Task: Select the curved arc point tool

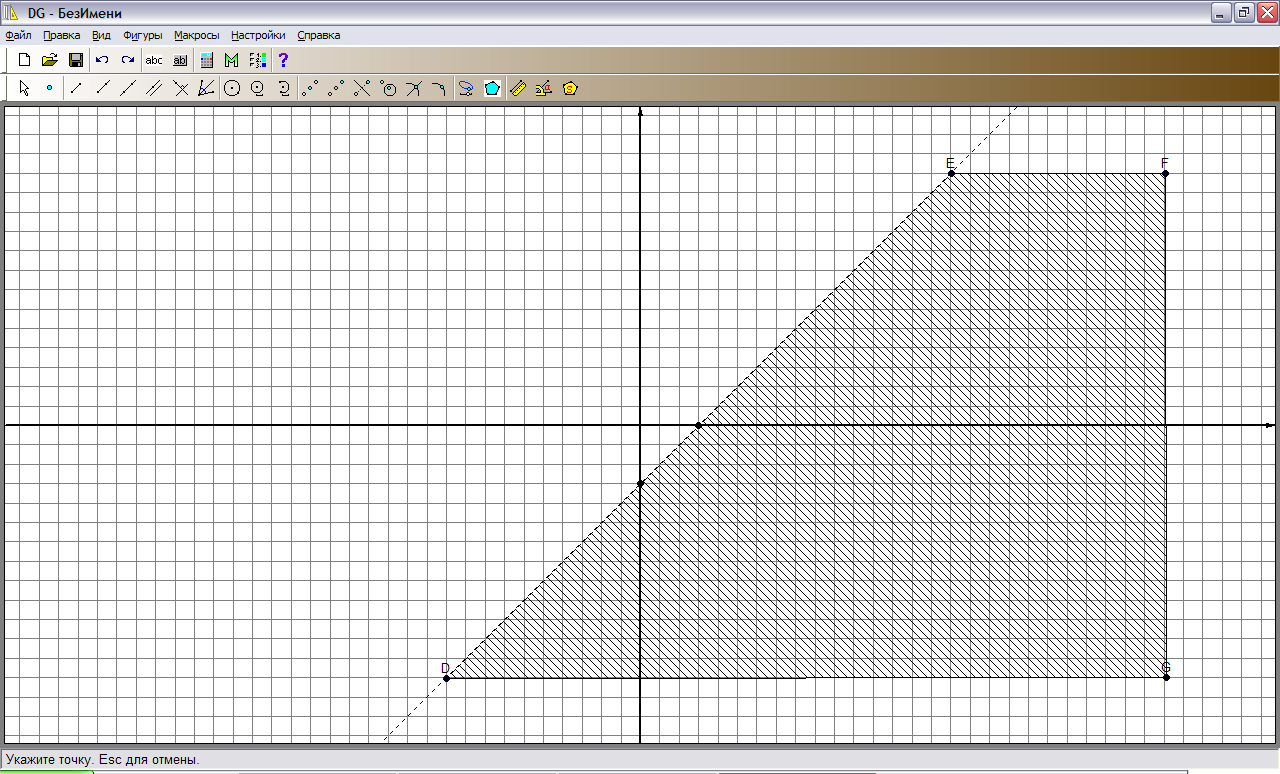Action: (x=440, y=88)
